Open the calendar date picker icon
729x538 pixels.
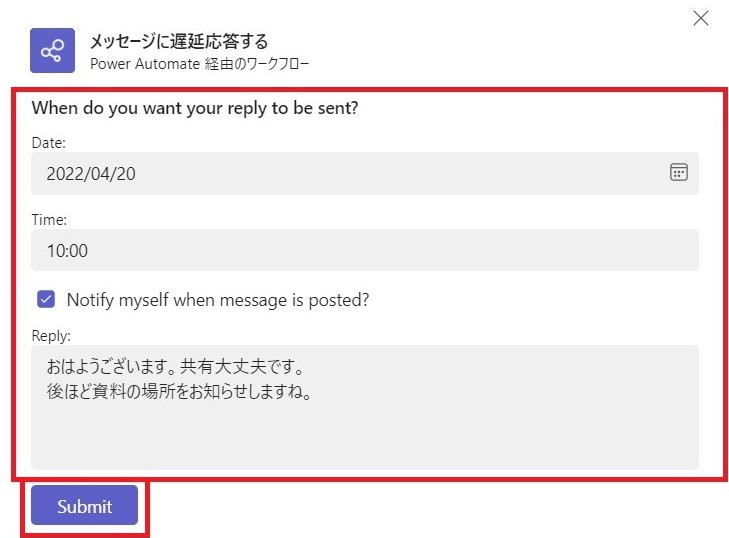click(679, 172)
